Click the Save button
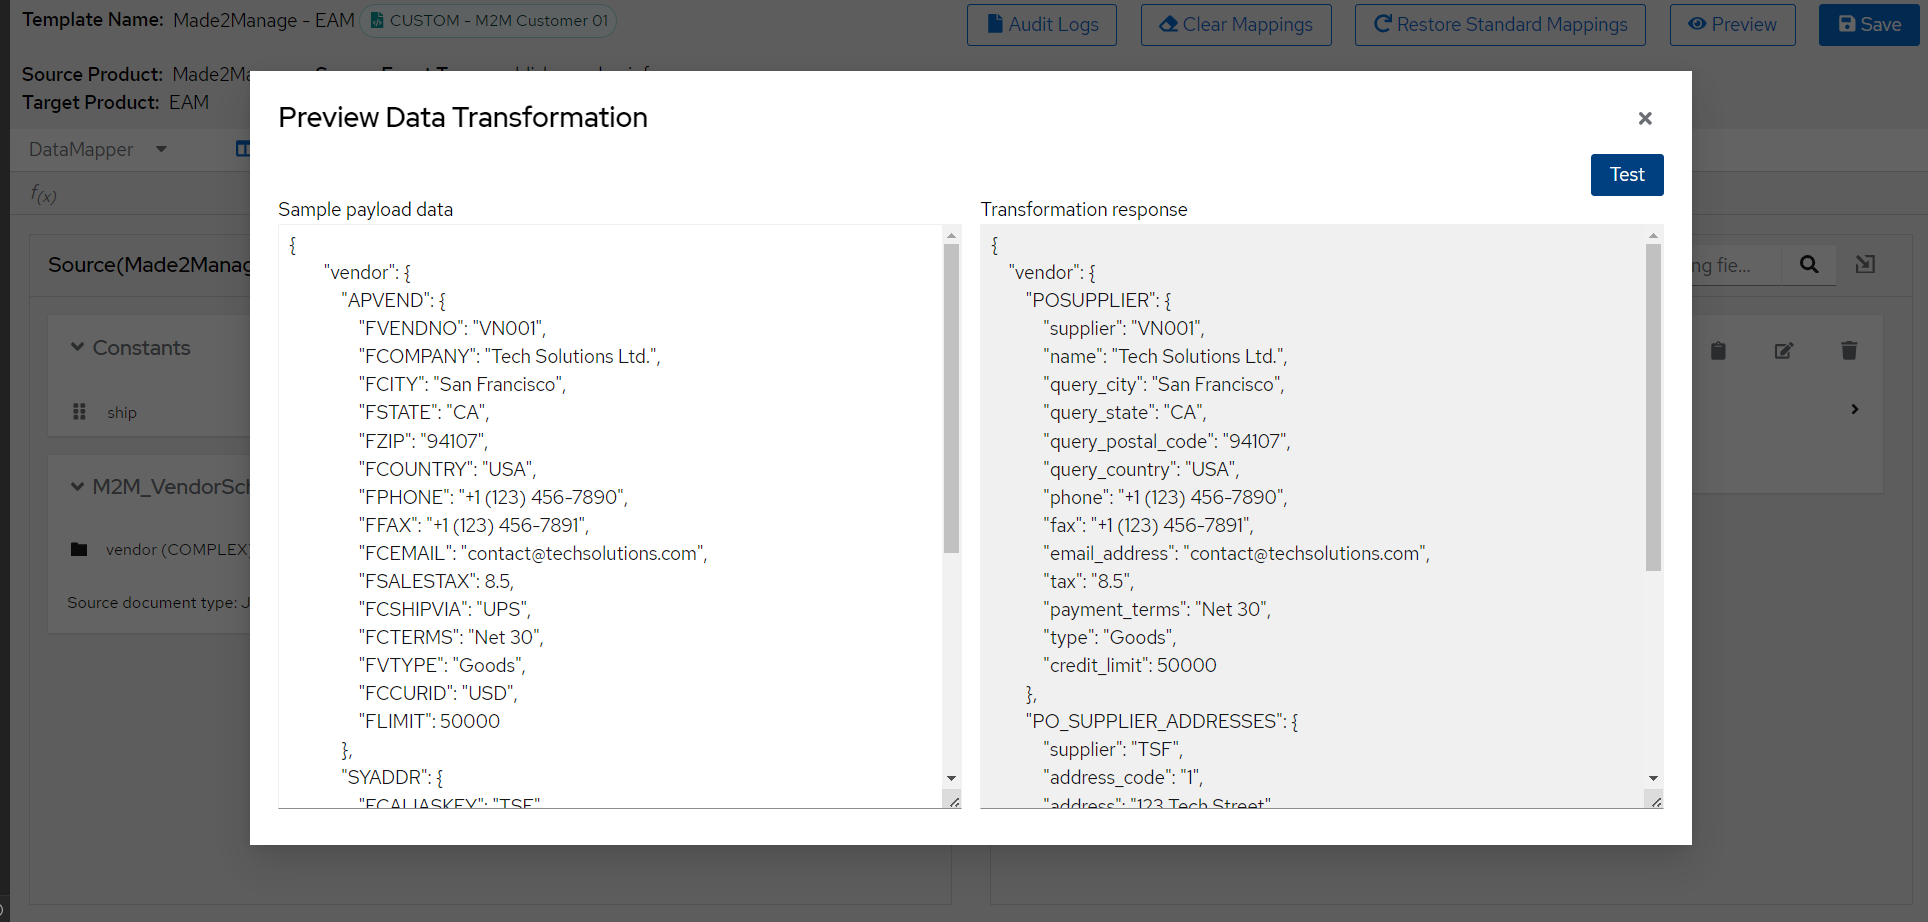 tap(1868, 24)
